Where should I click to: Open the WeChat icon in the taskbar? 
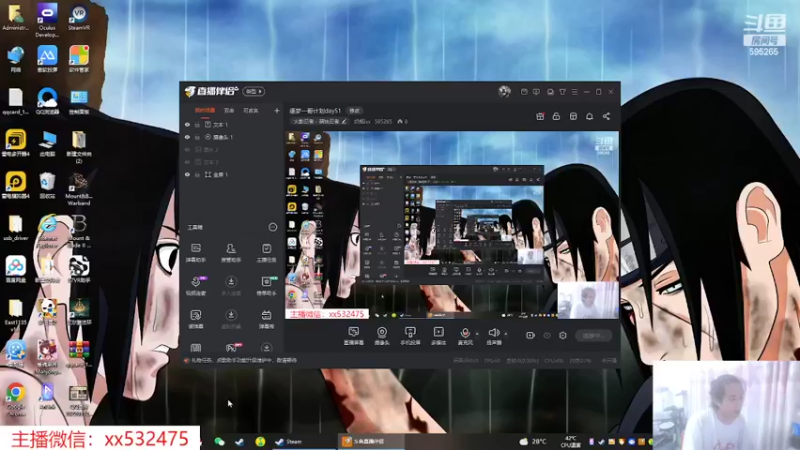coord(219,441)
